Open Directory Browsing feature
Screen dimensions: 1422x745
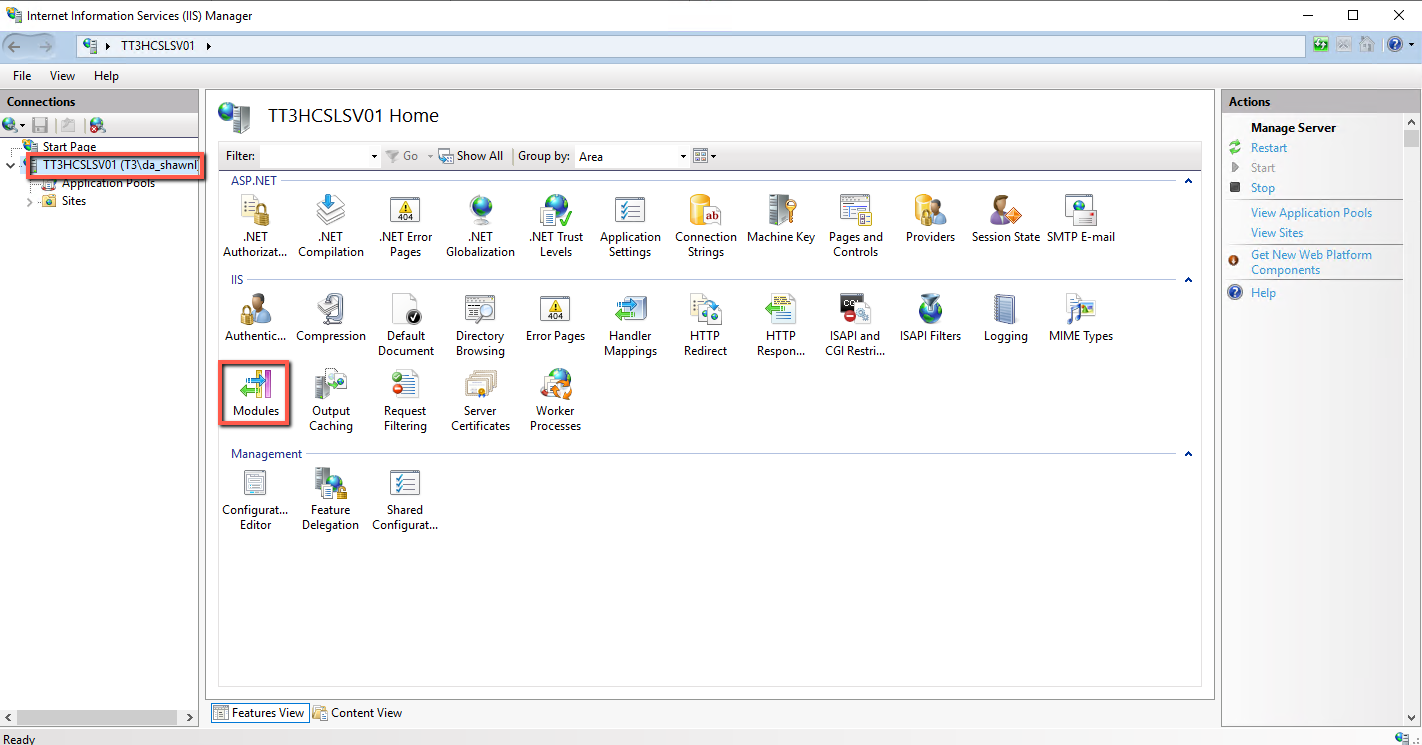pyautogui.click(x=480, y=324)
